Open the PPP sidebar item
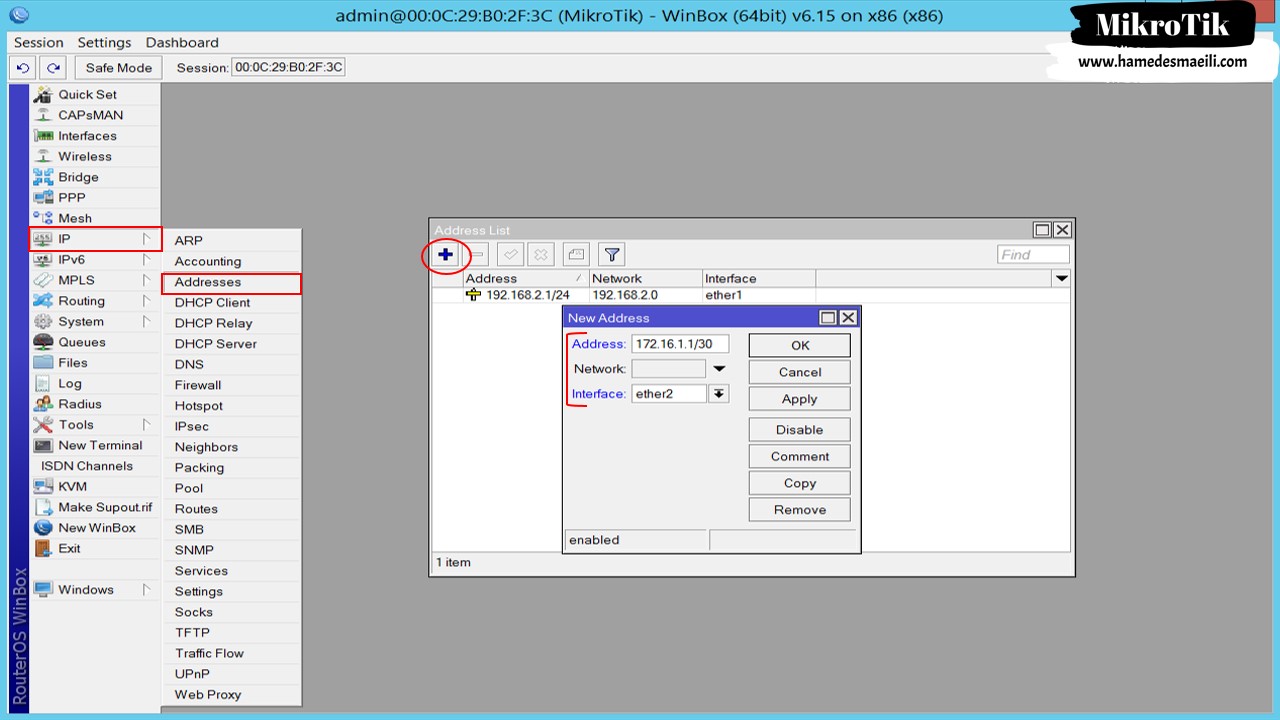The width and height of the screenshot is (1280, 720). (x=94, y=197)
